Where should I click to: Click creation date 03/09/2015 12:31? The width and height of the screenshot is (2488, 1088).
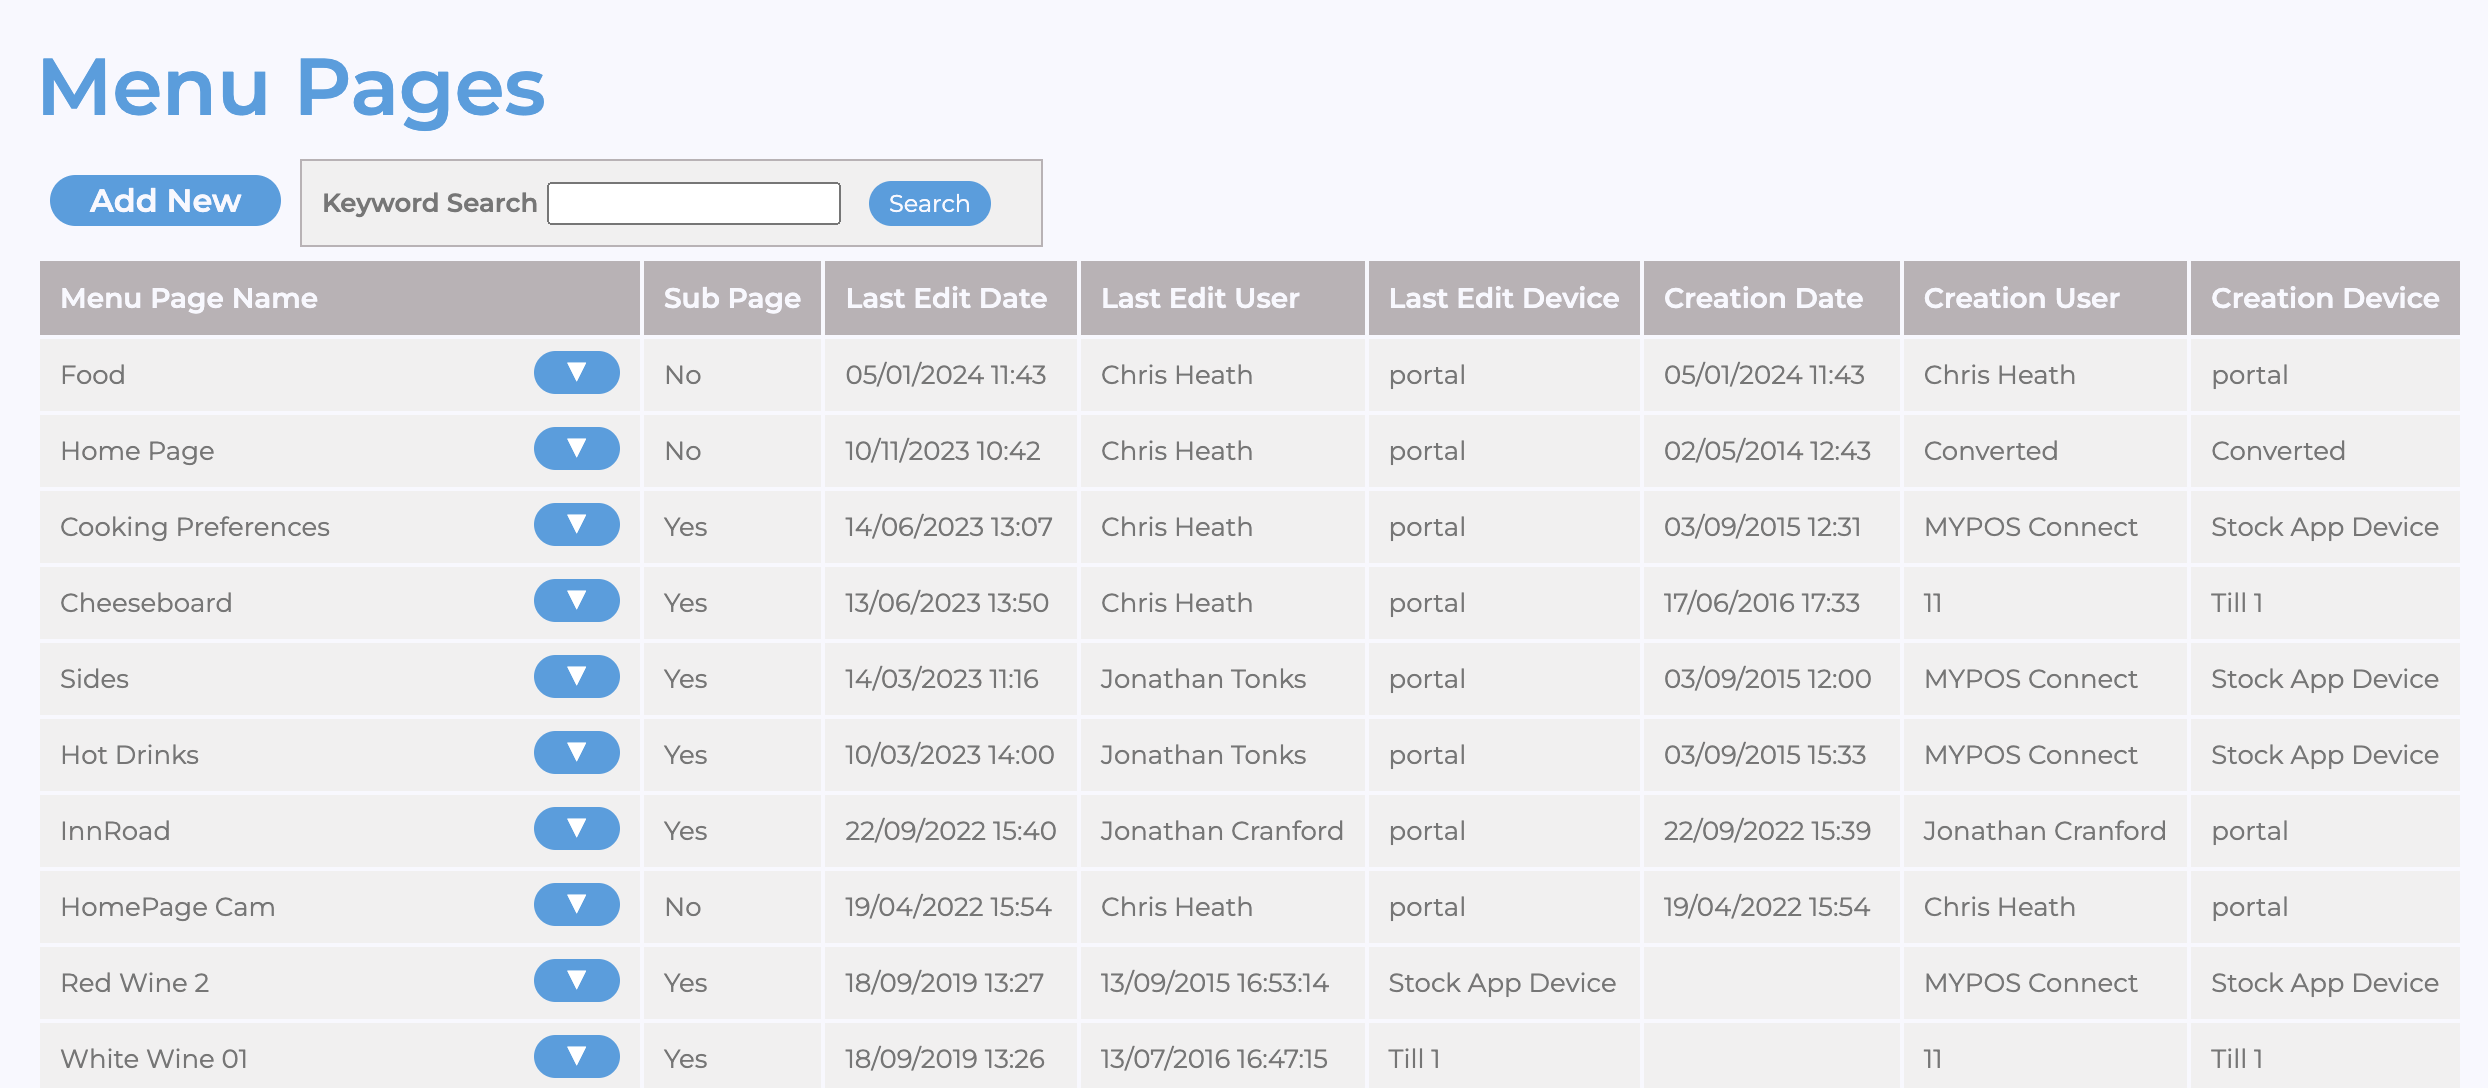[1762, 527]
